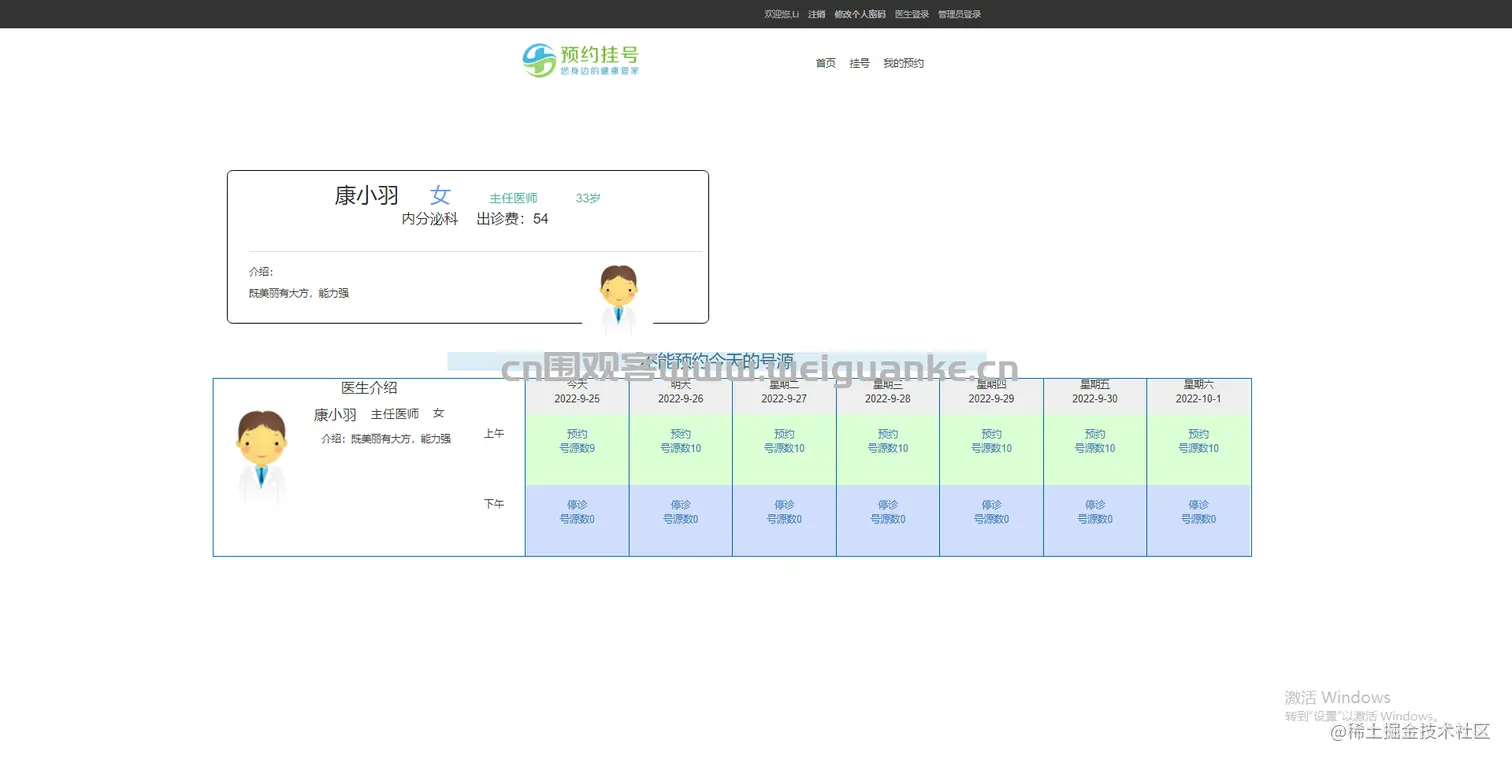Open 修改个人密码 link
Viewport: 1512px width, 763px height.
coord(860,14)
